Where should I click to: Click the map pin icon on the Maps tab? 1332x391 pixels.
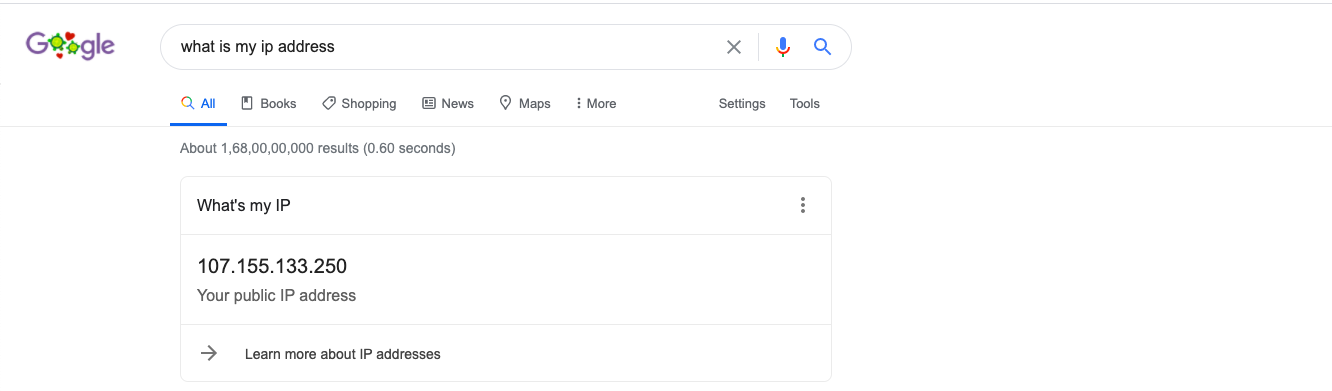[506, 103]
